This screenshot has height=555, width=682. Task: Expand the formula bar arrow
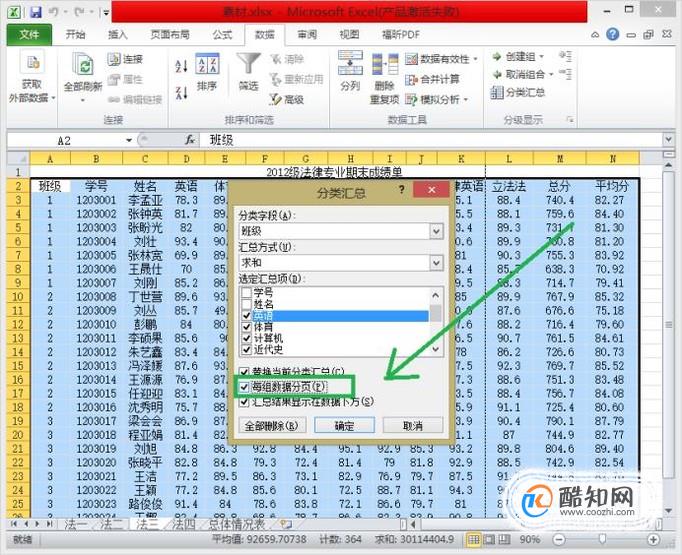click(x=669, y=140)
